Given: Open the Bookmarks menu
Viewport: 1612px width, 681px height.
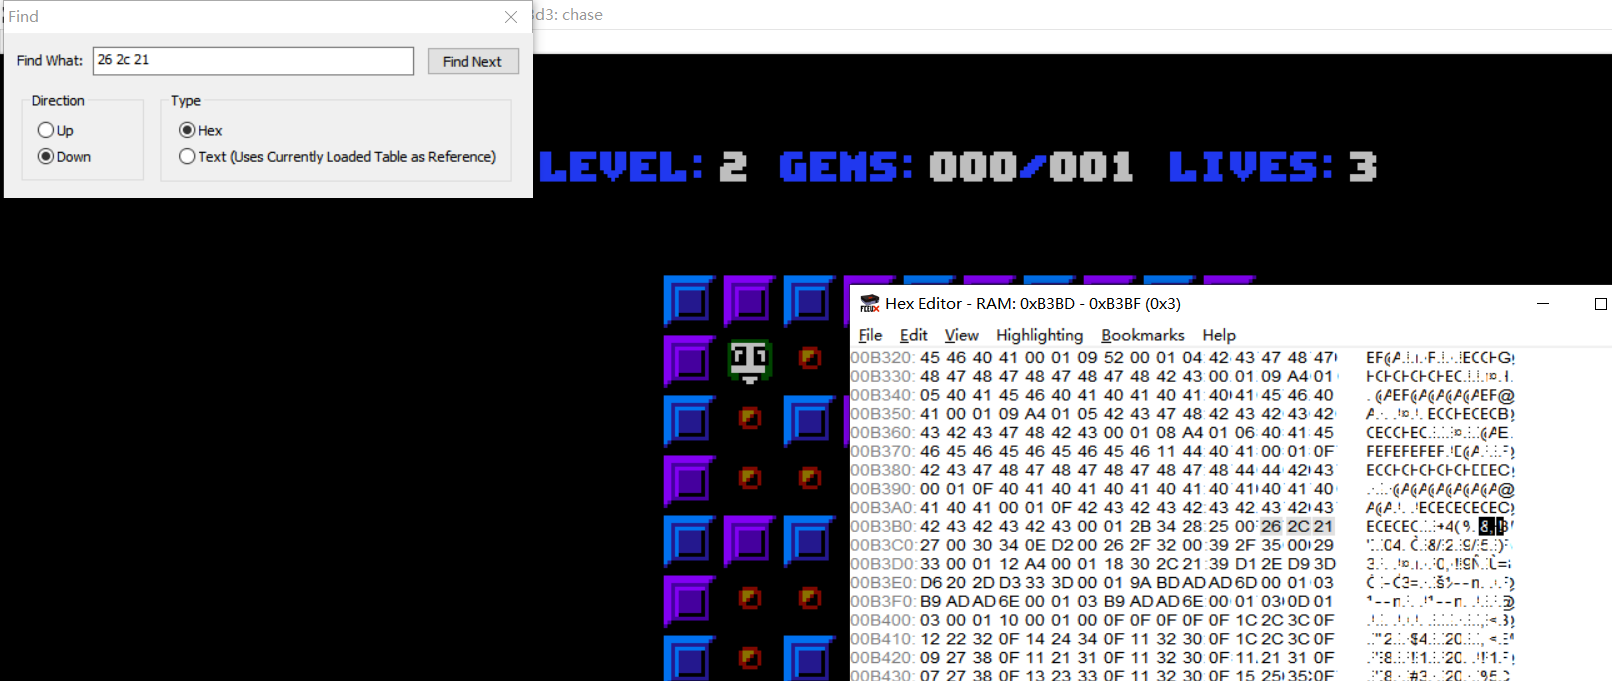Looking at the screenshot, I should tap(1142, 335).
